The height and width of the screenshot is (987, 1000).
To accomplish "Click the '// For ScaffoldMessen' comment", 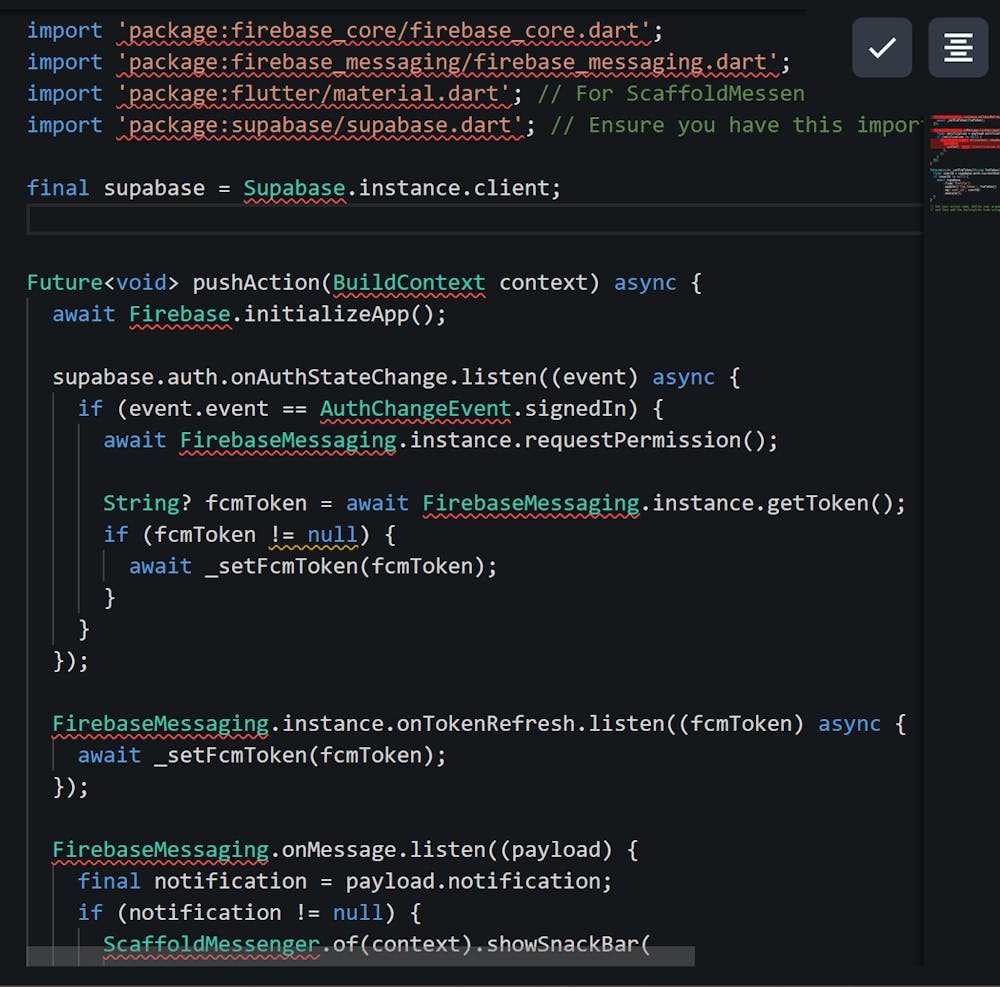I will click(671, 94).
